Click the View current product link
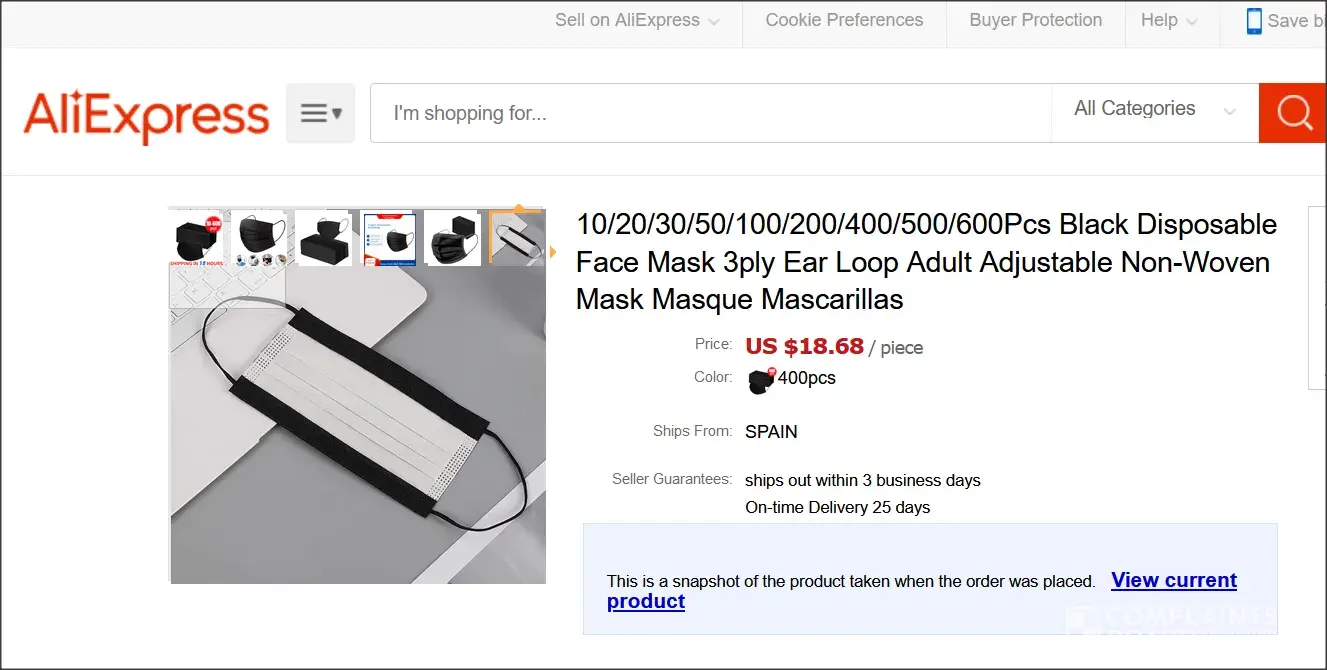The height and width of the screenshot is (670, 1327). point(1173,581)
